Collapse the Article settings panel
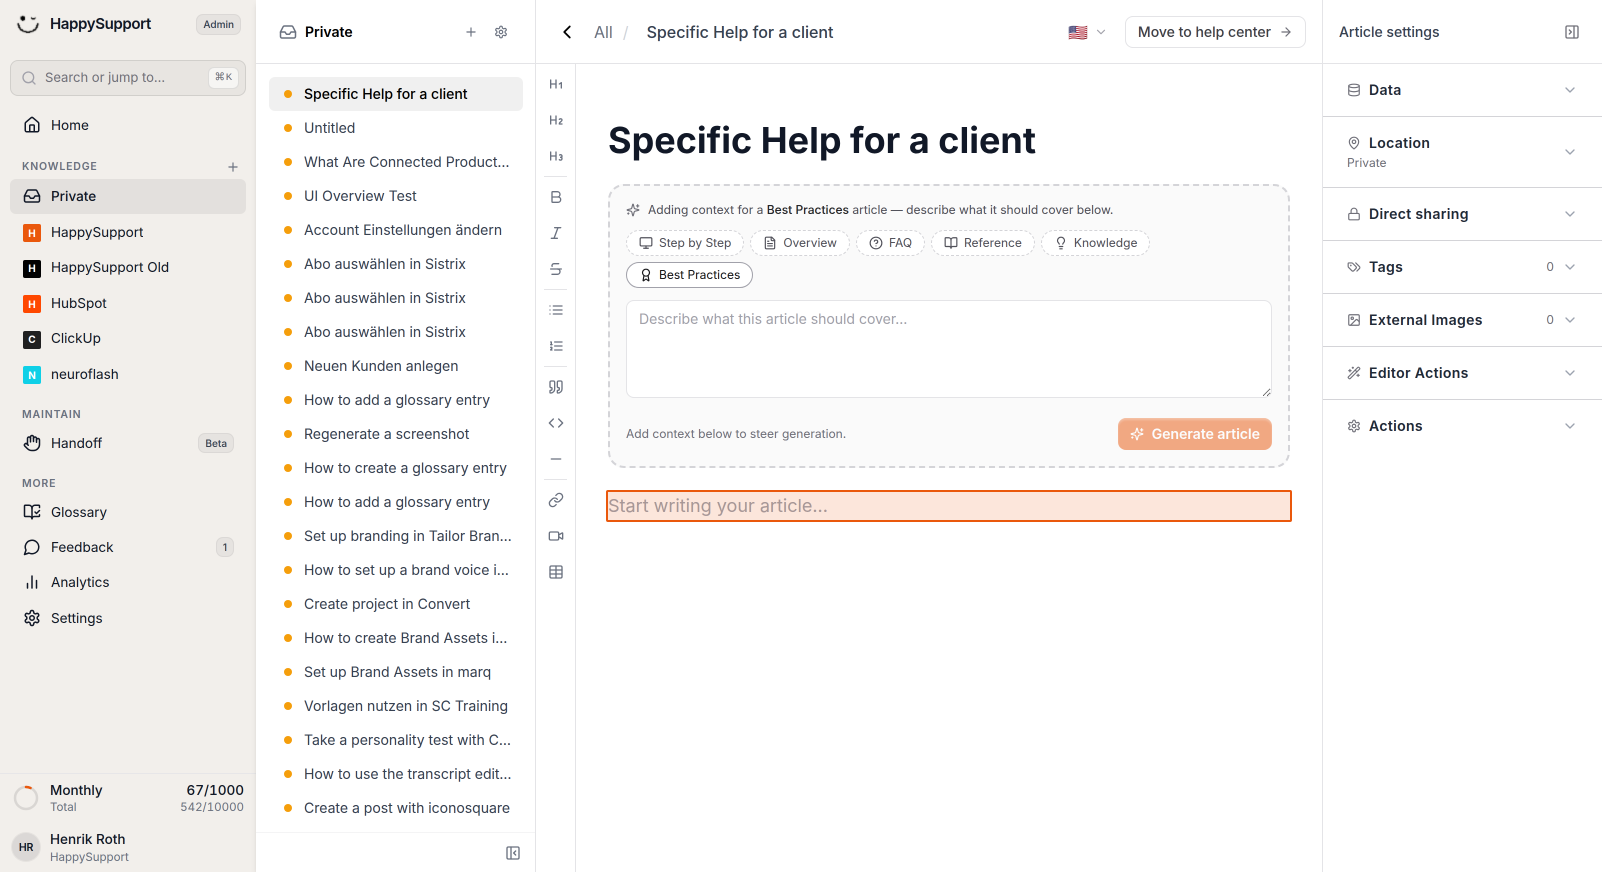The image size is (1602, 872). [x=1572, y=32]
